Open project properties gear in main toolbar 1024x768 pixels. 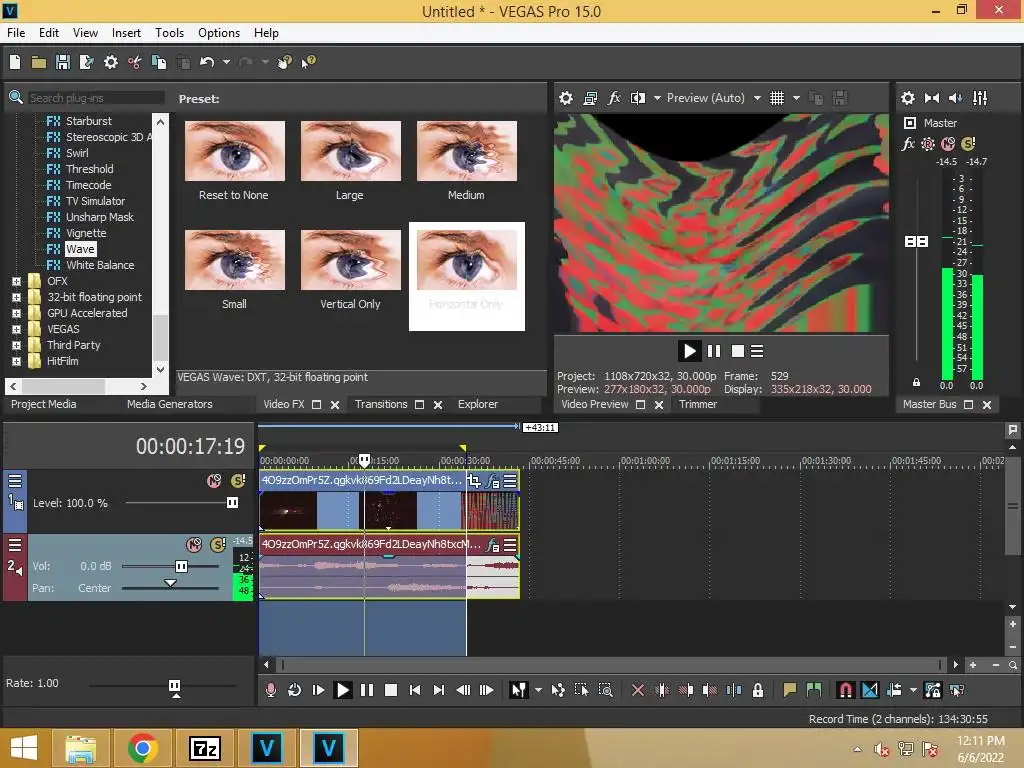point(111,62)
